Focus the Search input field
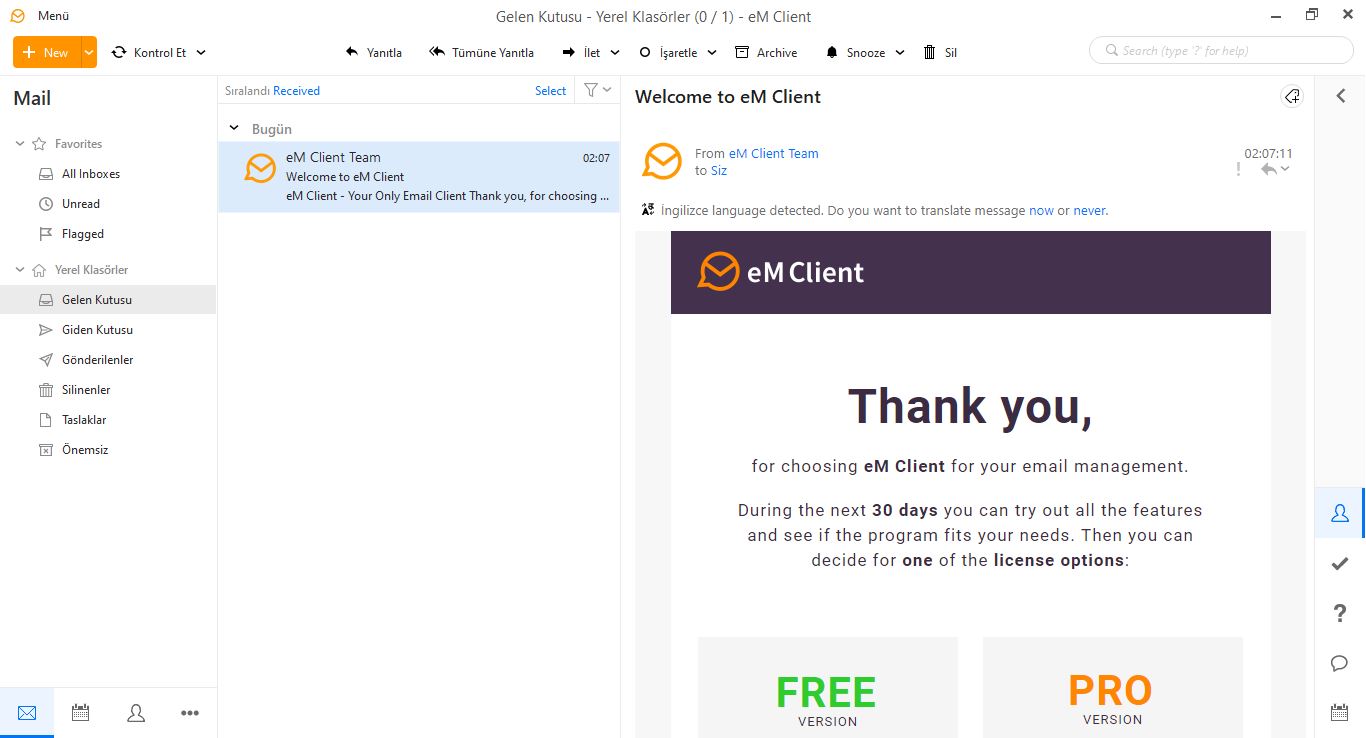Viewport: 1366px width, 738px height. pyautogui.click(x=1222, y=50)
